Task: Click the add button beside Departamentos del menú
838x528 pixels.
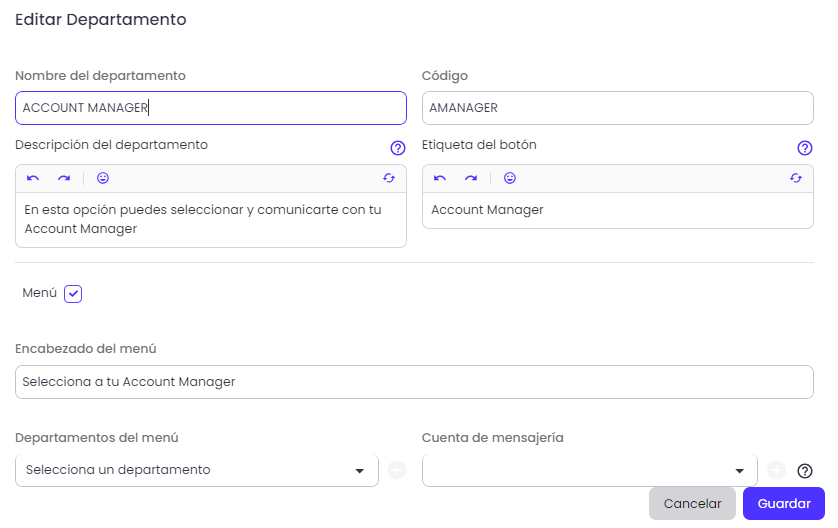Action: click(x=397, y=470)
